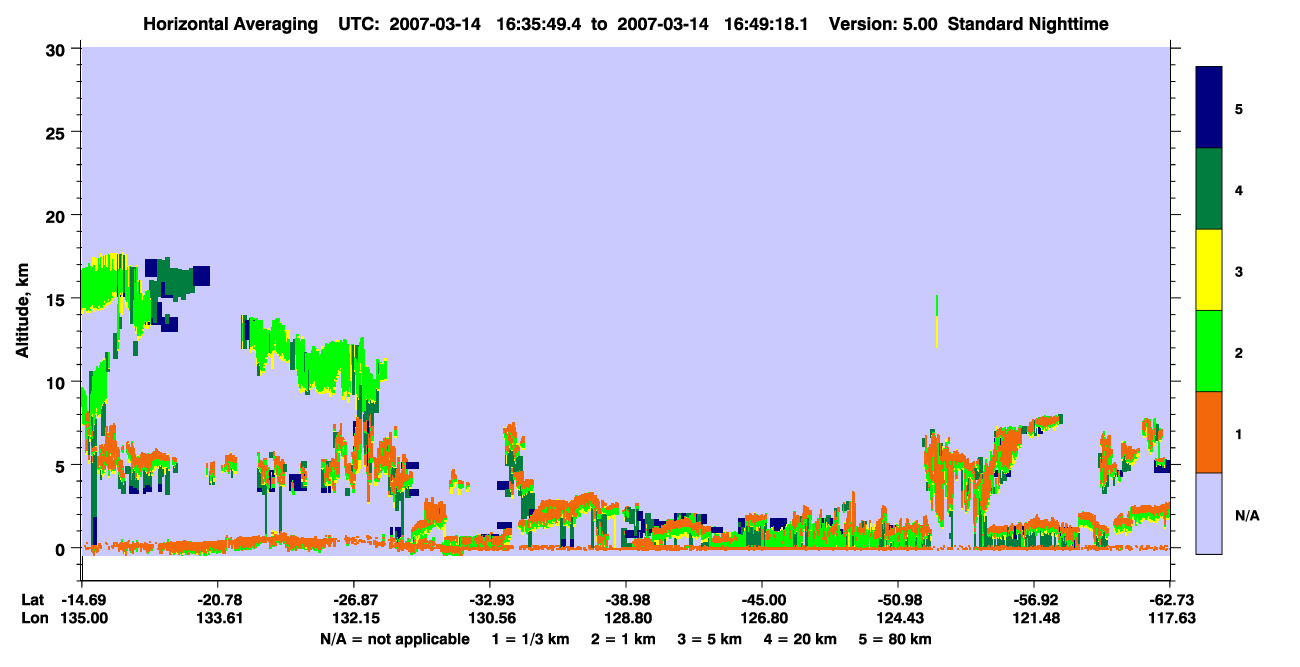Image resolution: width=1300 pixels, height=667 pixels.
Task: Click the y-axis tick label 15
Action: coord(57,299)
